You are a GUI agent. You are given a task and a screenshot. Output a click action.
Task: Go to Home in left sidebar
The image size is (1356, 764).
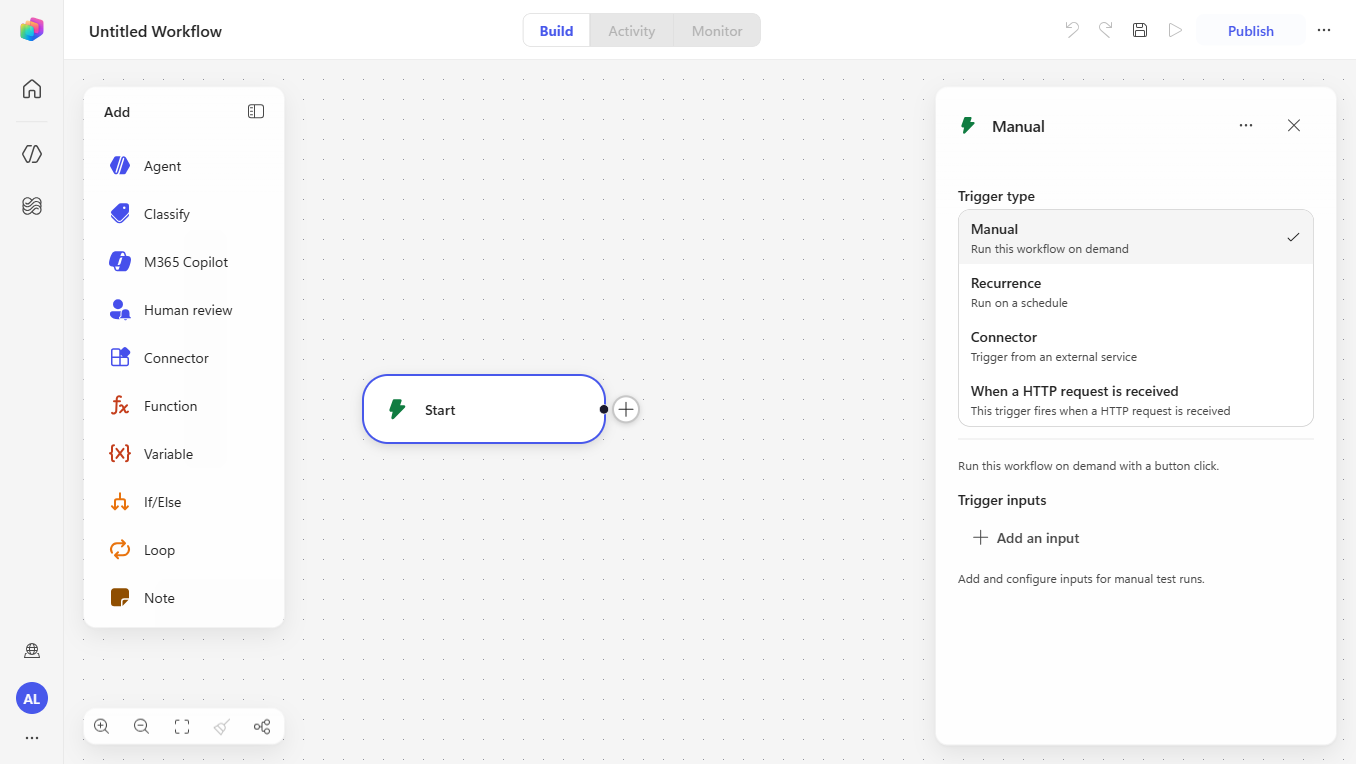click(32, 89)
